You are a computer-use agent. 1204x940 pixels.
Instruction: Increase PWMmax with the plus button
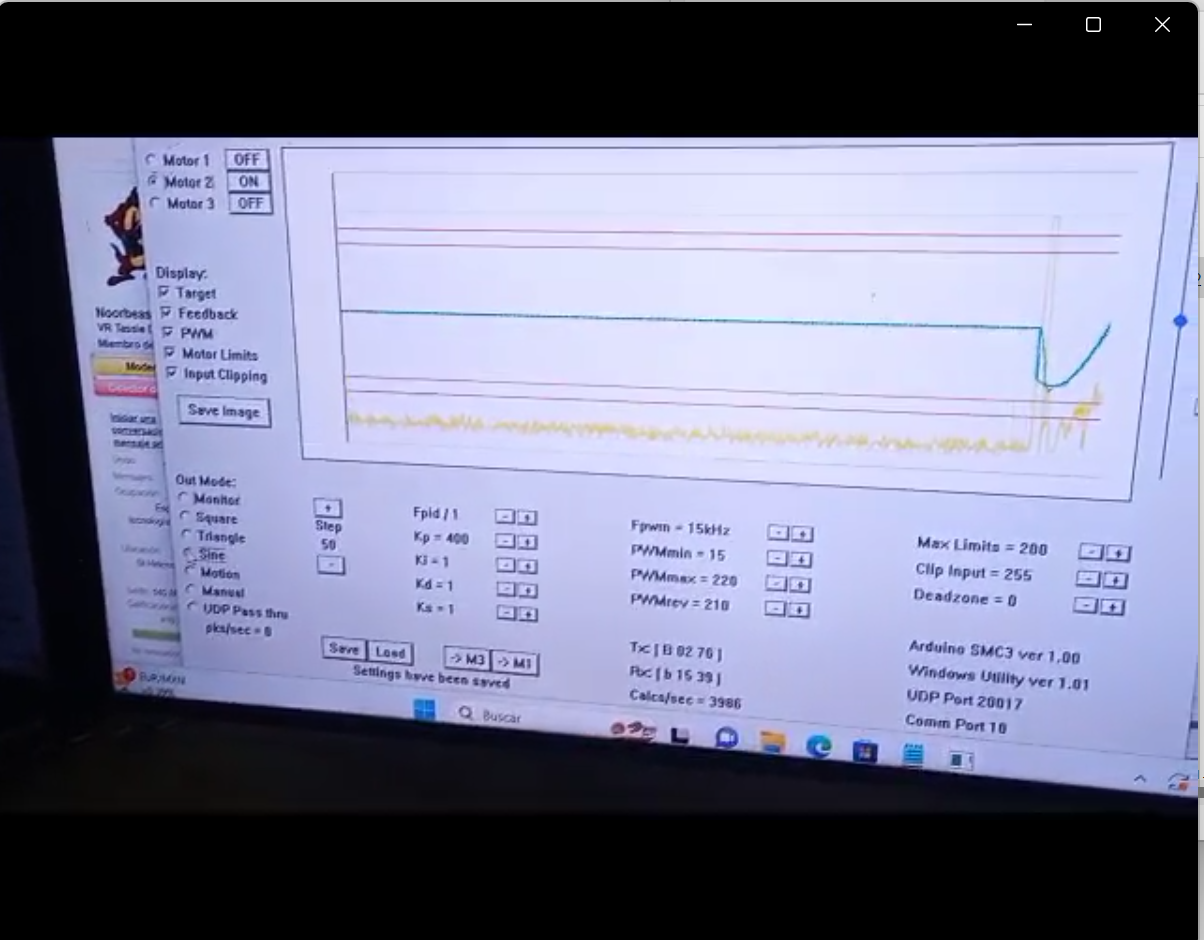[x=800, y=584]
